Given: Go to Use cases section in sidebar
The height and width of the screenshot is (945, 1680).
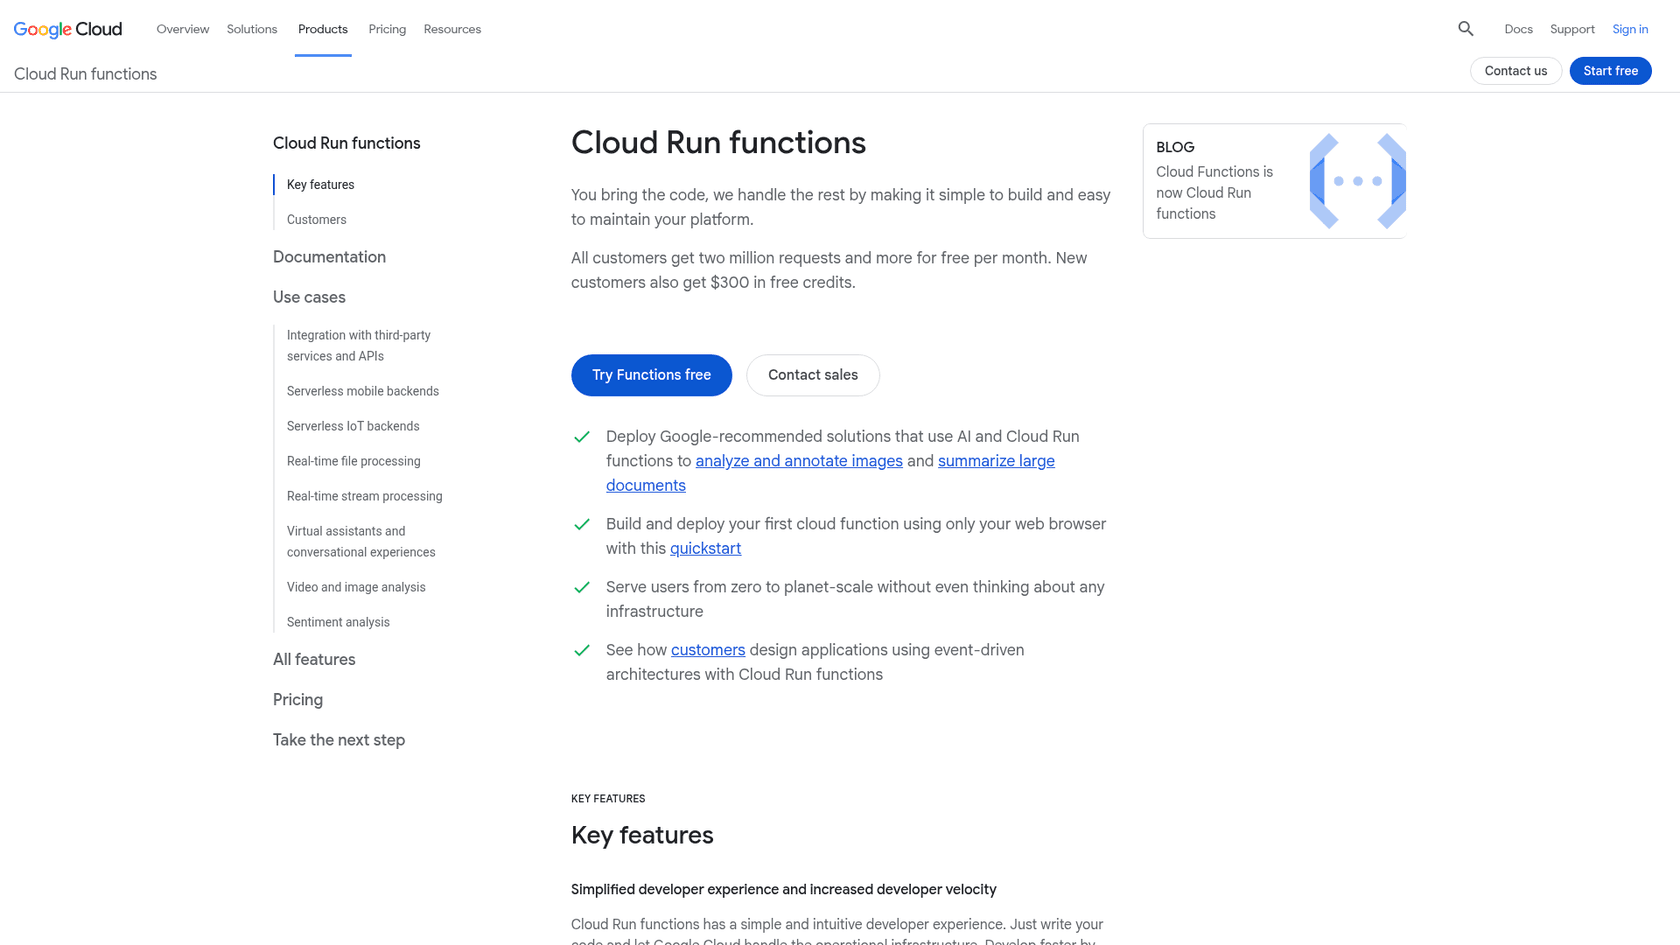Looking at the screenshot, I should 309,297.
